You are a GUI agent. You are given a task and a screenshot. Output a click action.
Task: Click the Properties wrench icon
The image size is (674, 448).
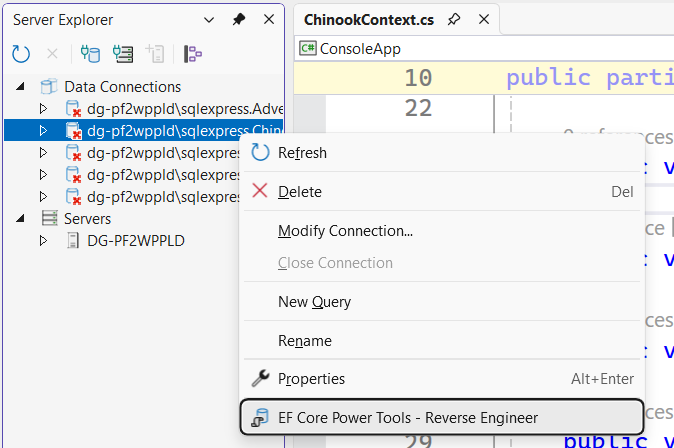click(x=260, y=378)
